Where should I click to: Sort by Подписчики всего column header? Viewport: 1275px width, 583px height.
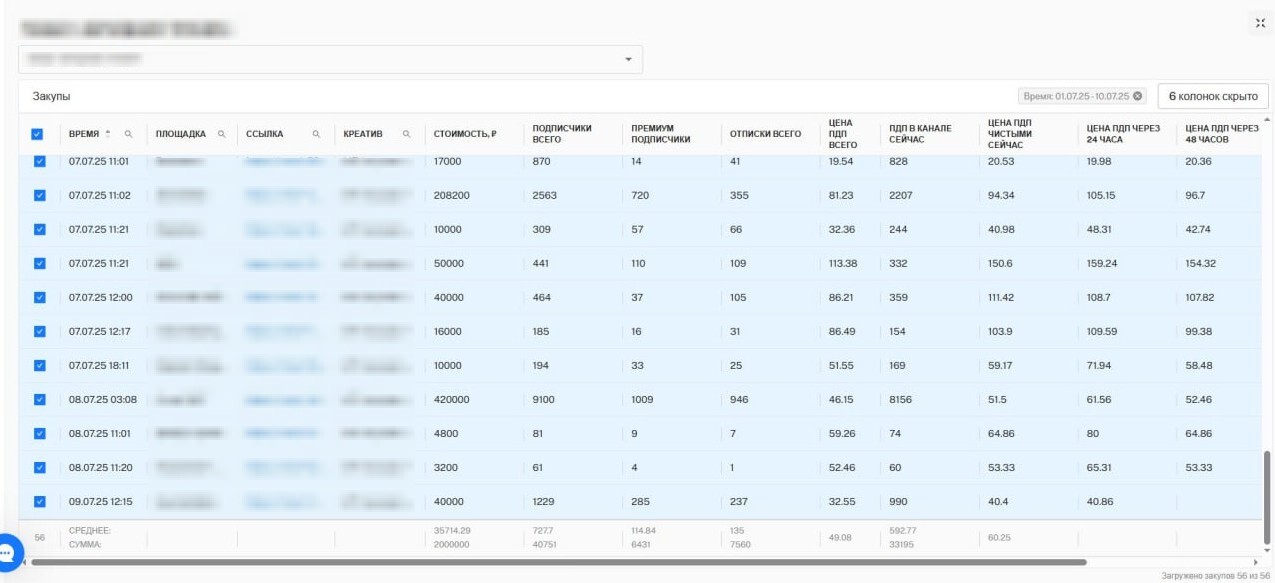tap(562, 134)
